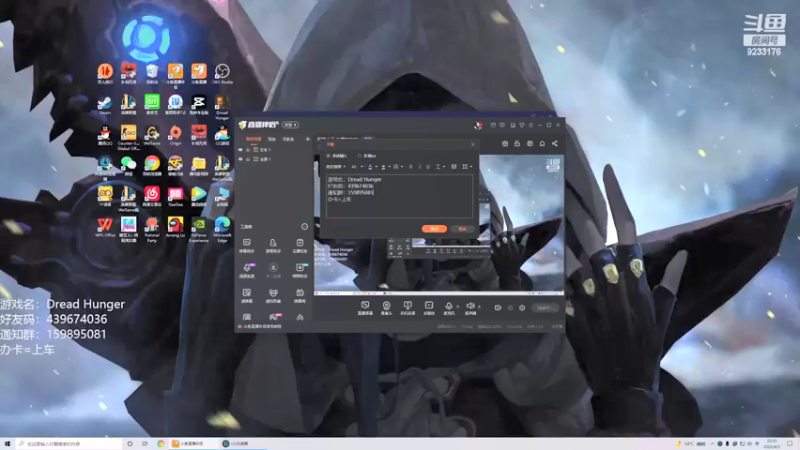
Task: Click the share icon above preview
Action: pos(555,144)
